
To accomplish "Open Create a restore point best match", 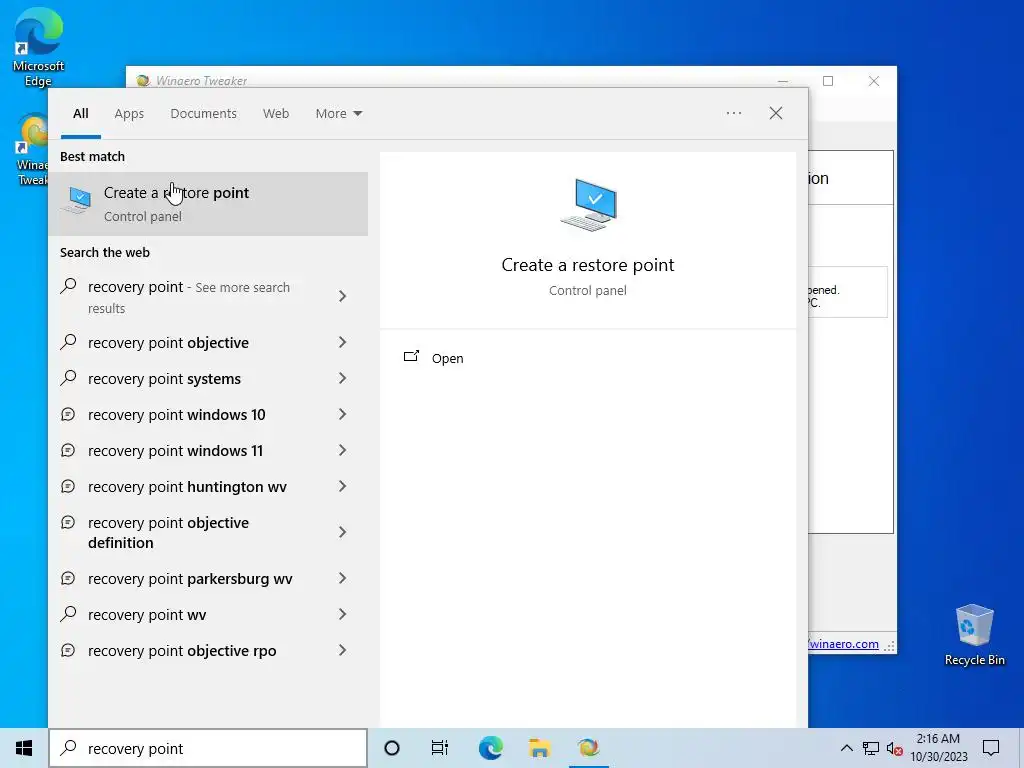I will 208,204.
